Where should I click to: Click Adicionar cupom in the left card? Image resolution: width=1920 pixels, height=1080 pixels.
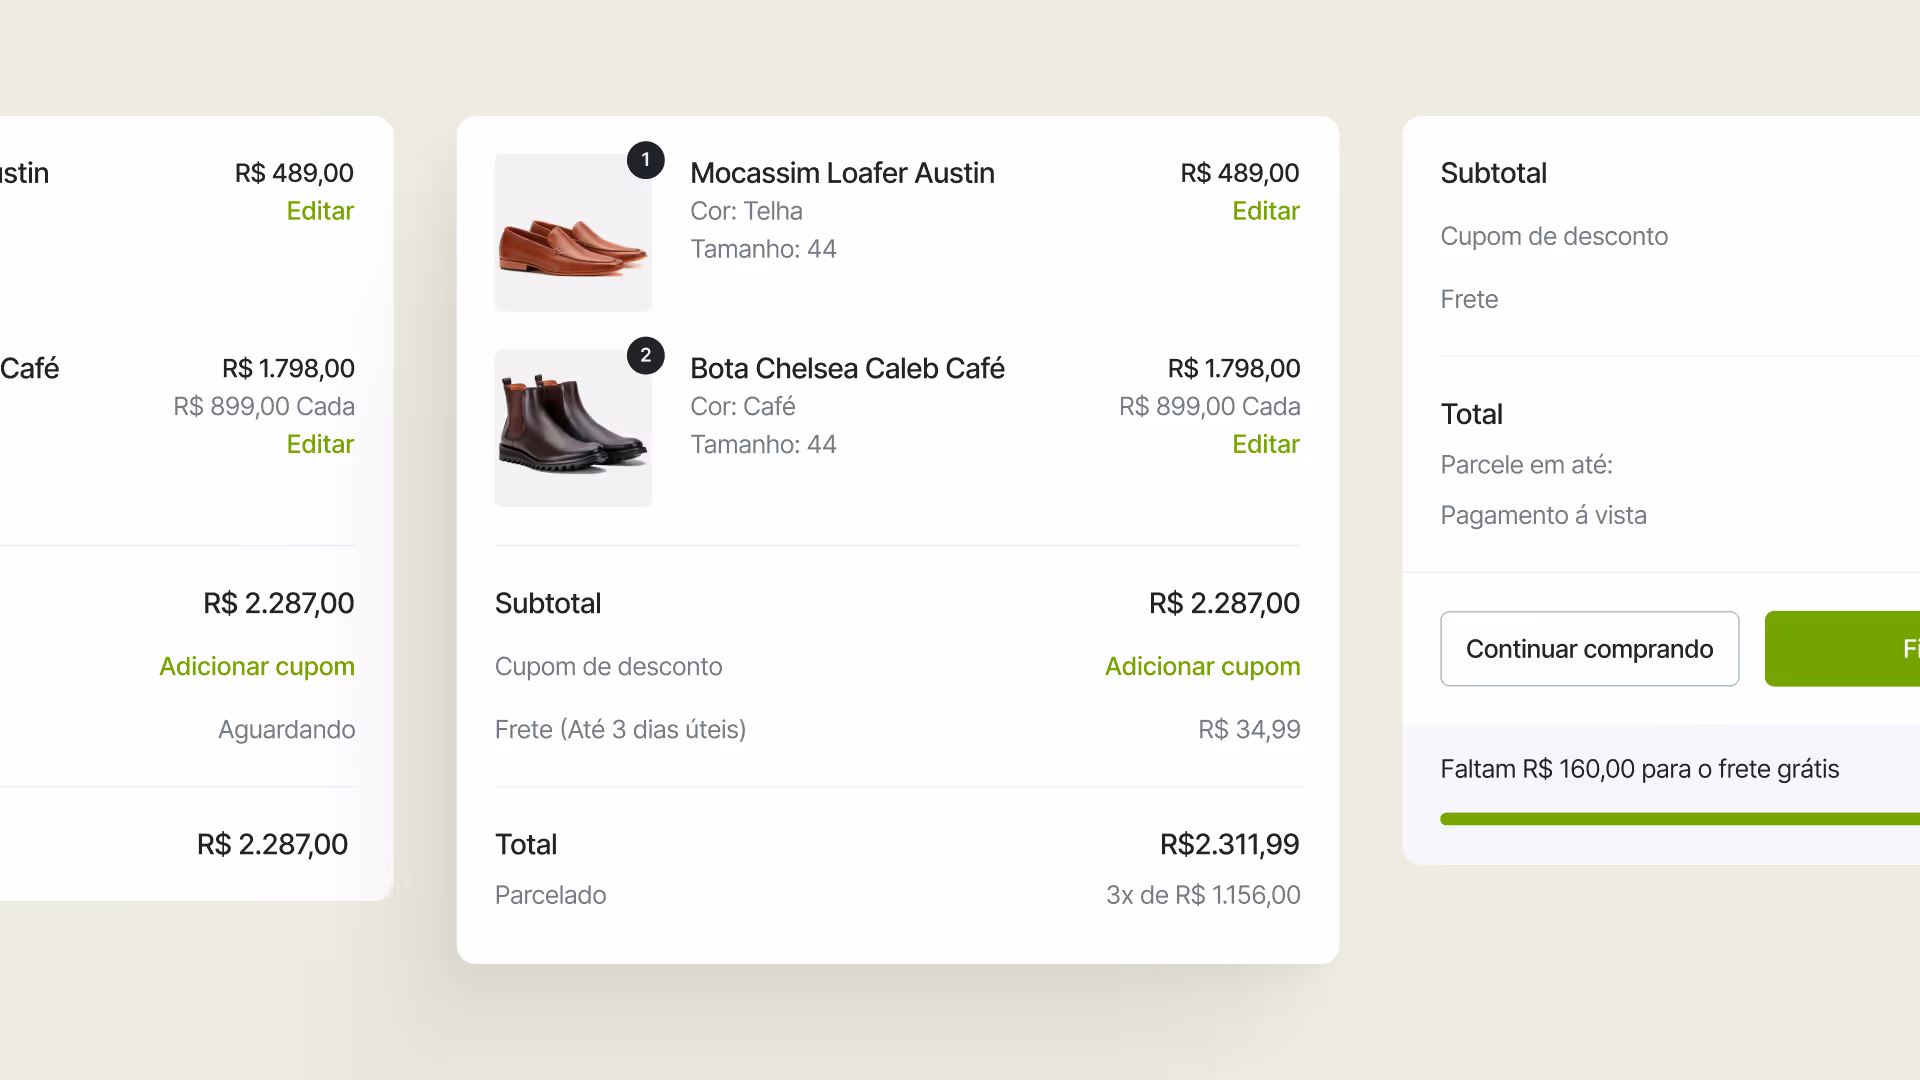point(257,667)
